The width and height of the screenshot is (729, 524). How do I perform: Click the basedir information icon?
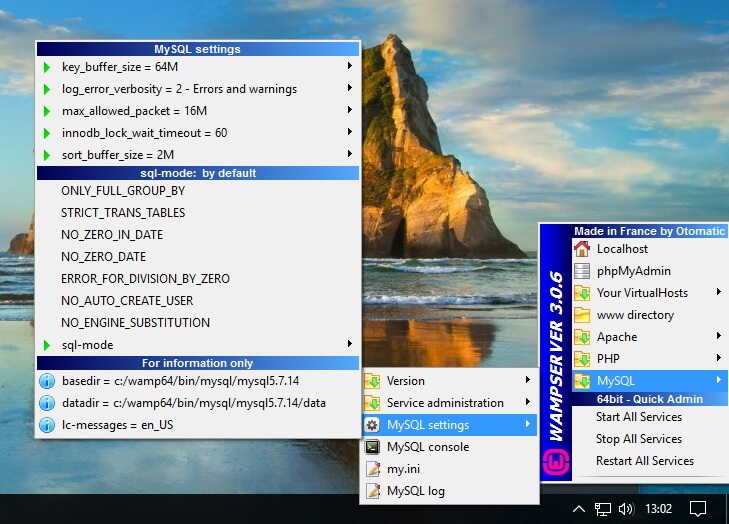coord(46,381)
